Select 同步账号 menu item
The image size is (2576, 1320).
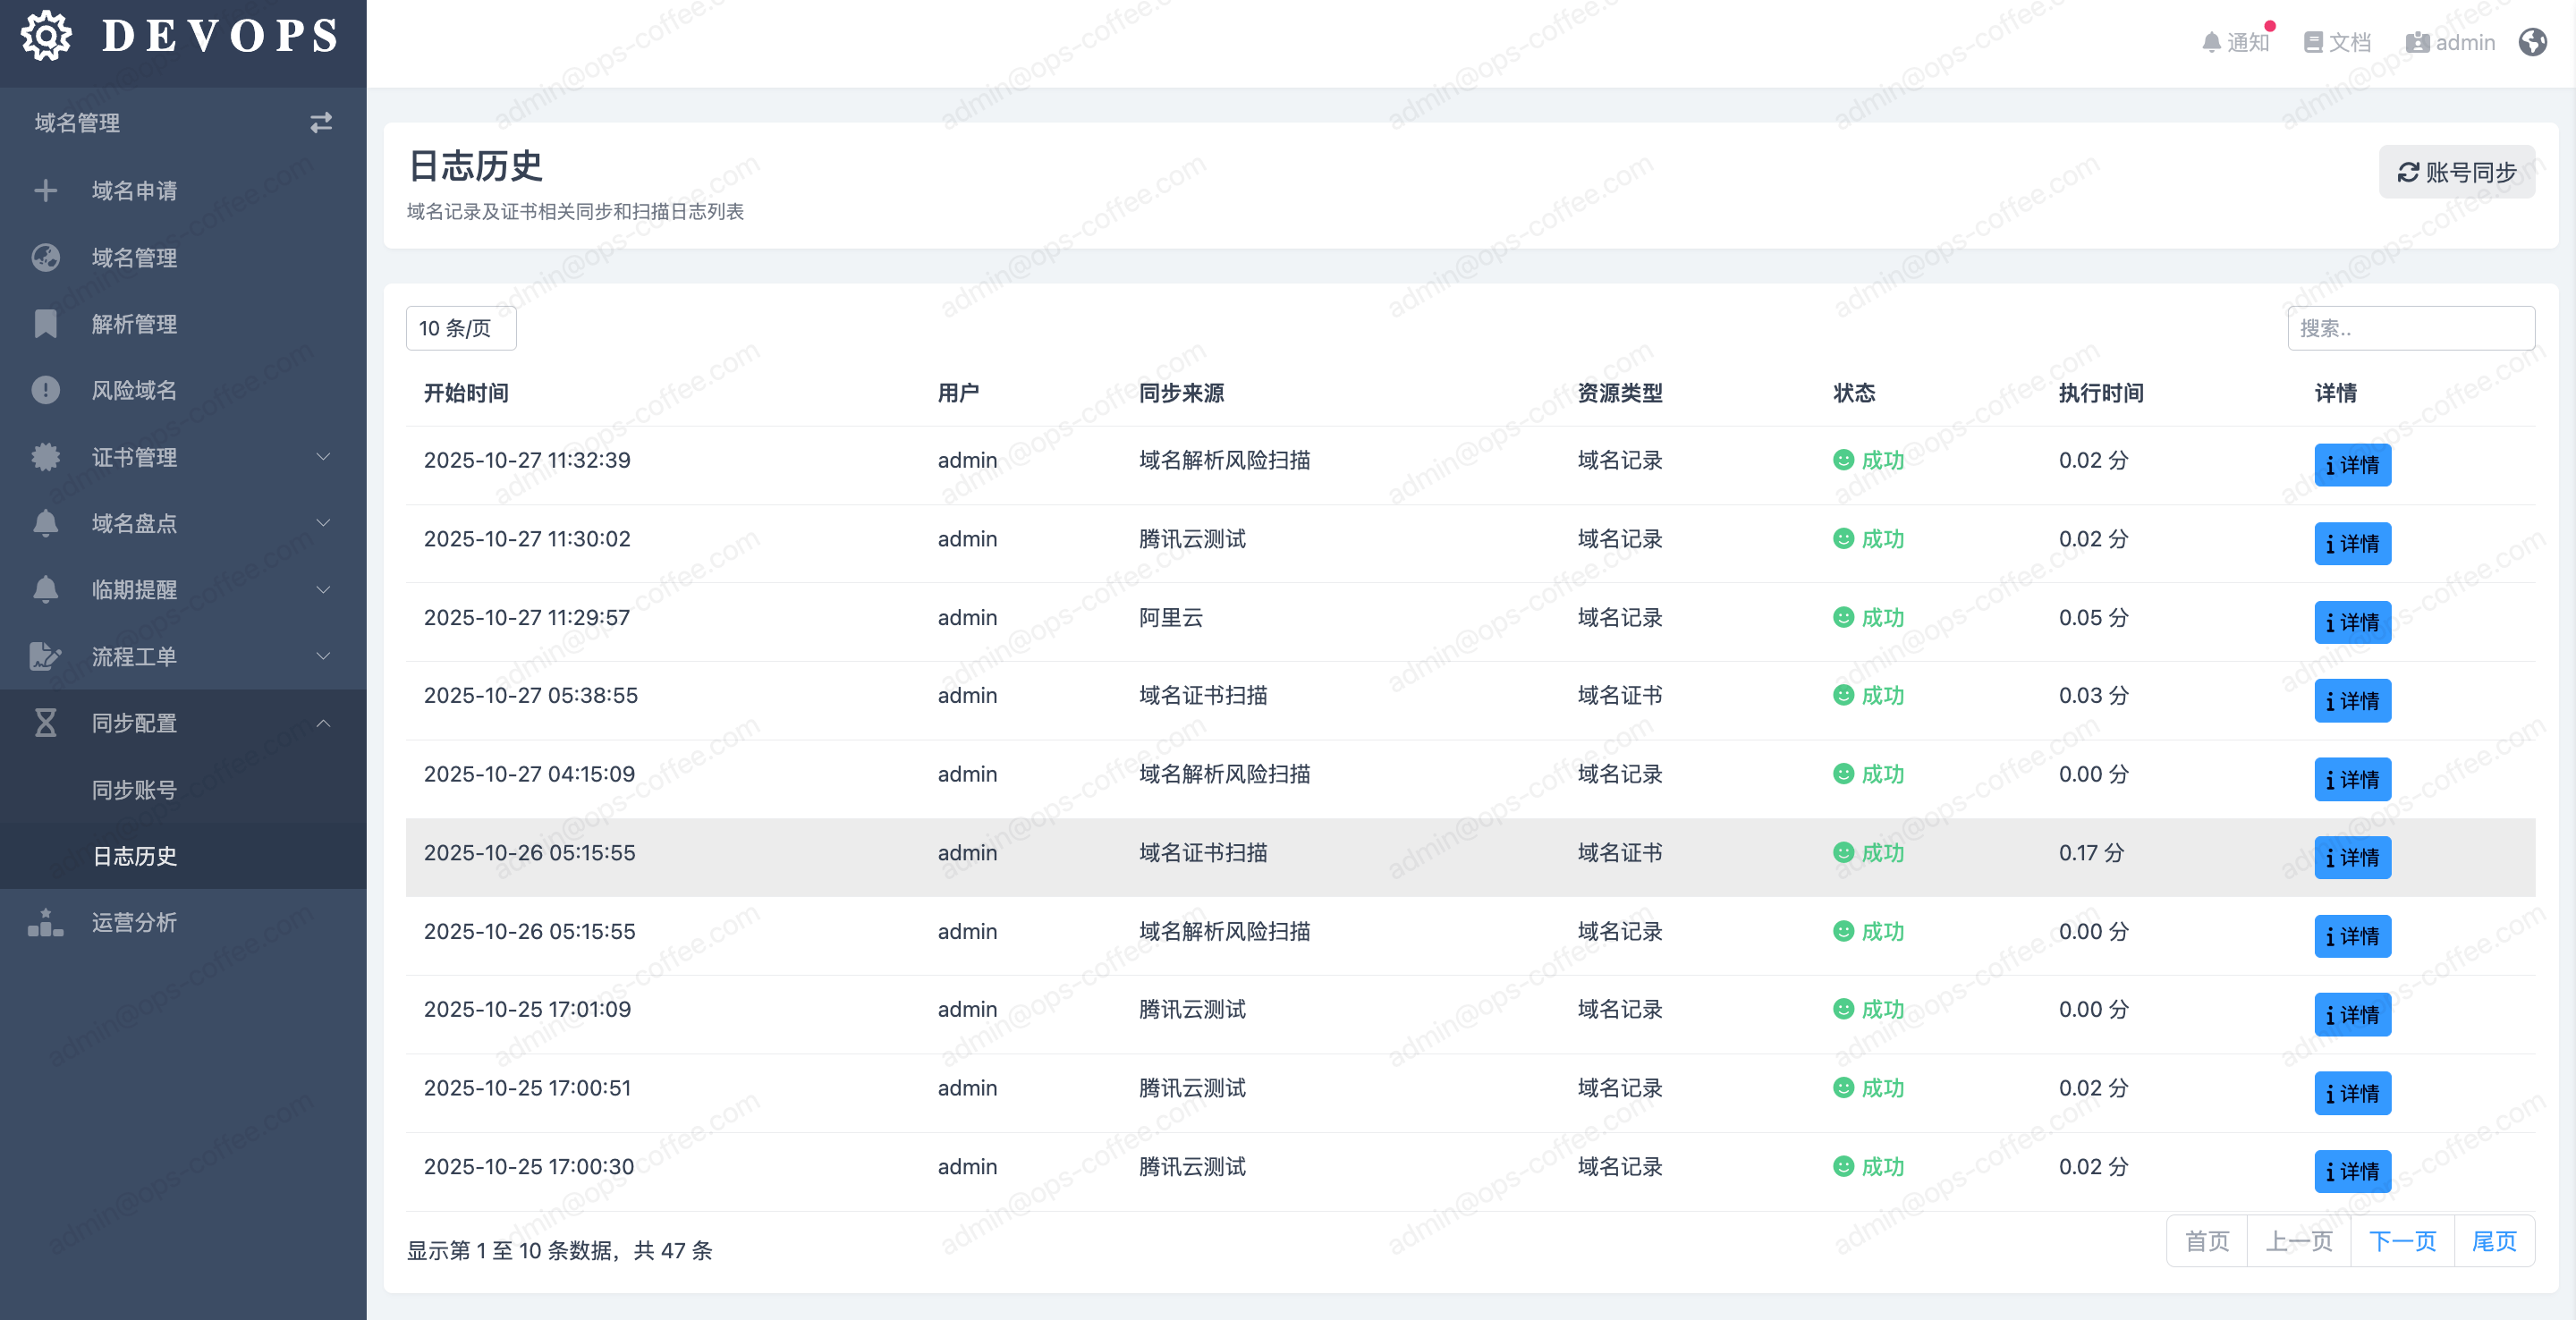pos(134,789)
